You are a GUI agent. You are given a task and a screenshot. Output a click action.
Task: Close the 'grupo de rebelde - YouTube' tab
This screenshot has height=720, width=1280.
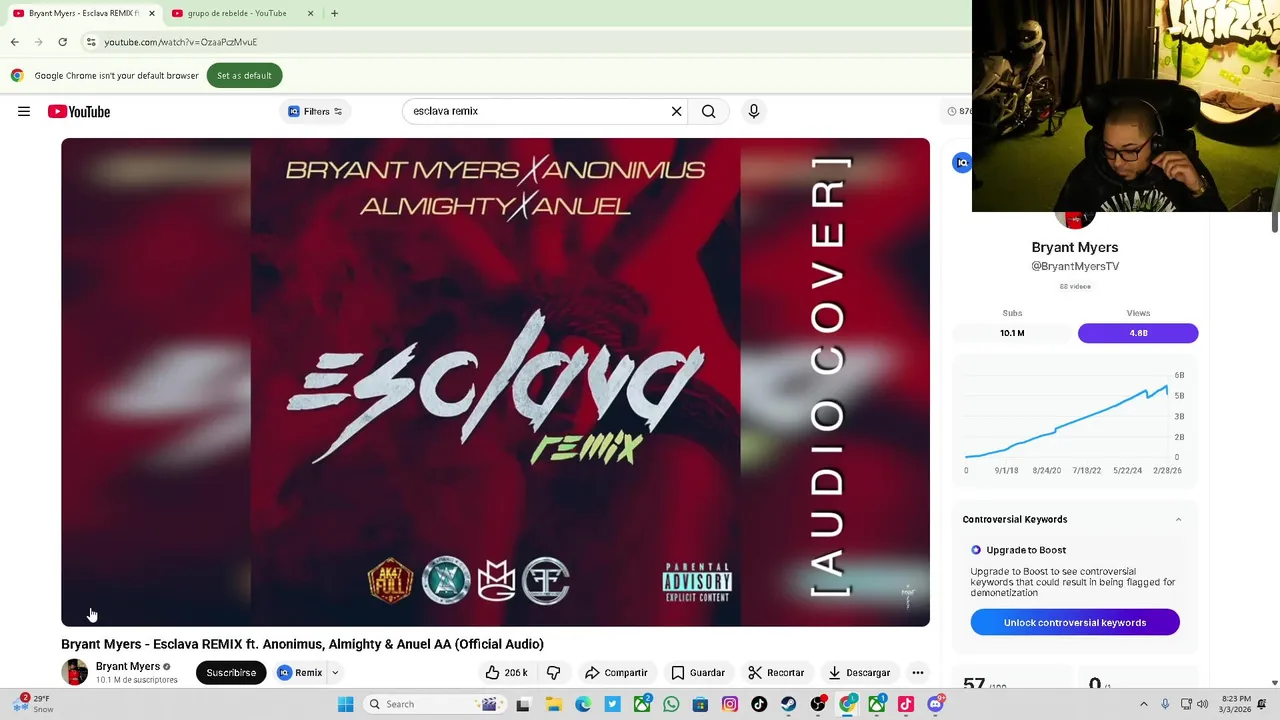[310, 13]
